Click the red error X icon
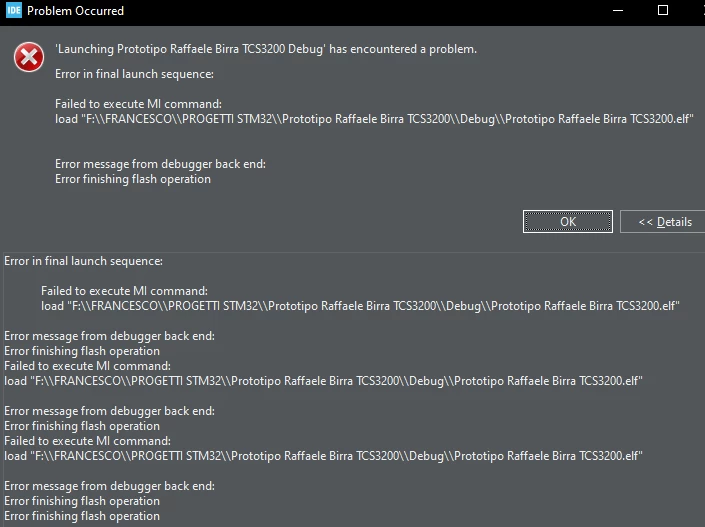The image size is (705, 527). [x=29, y=57]
